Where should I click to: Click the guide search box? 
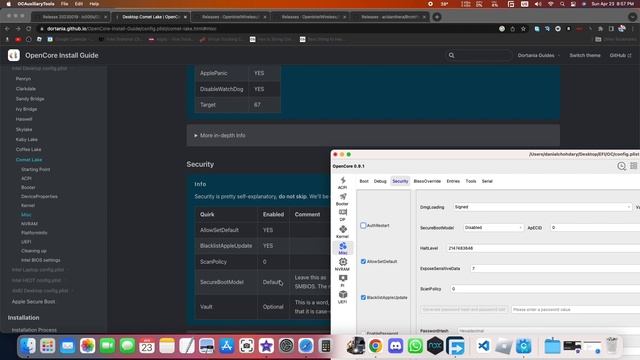tap(478, 55)
